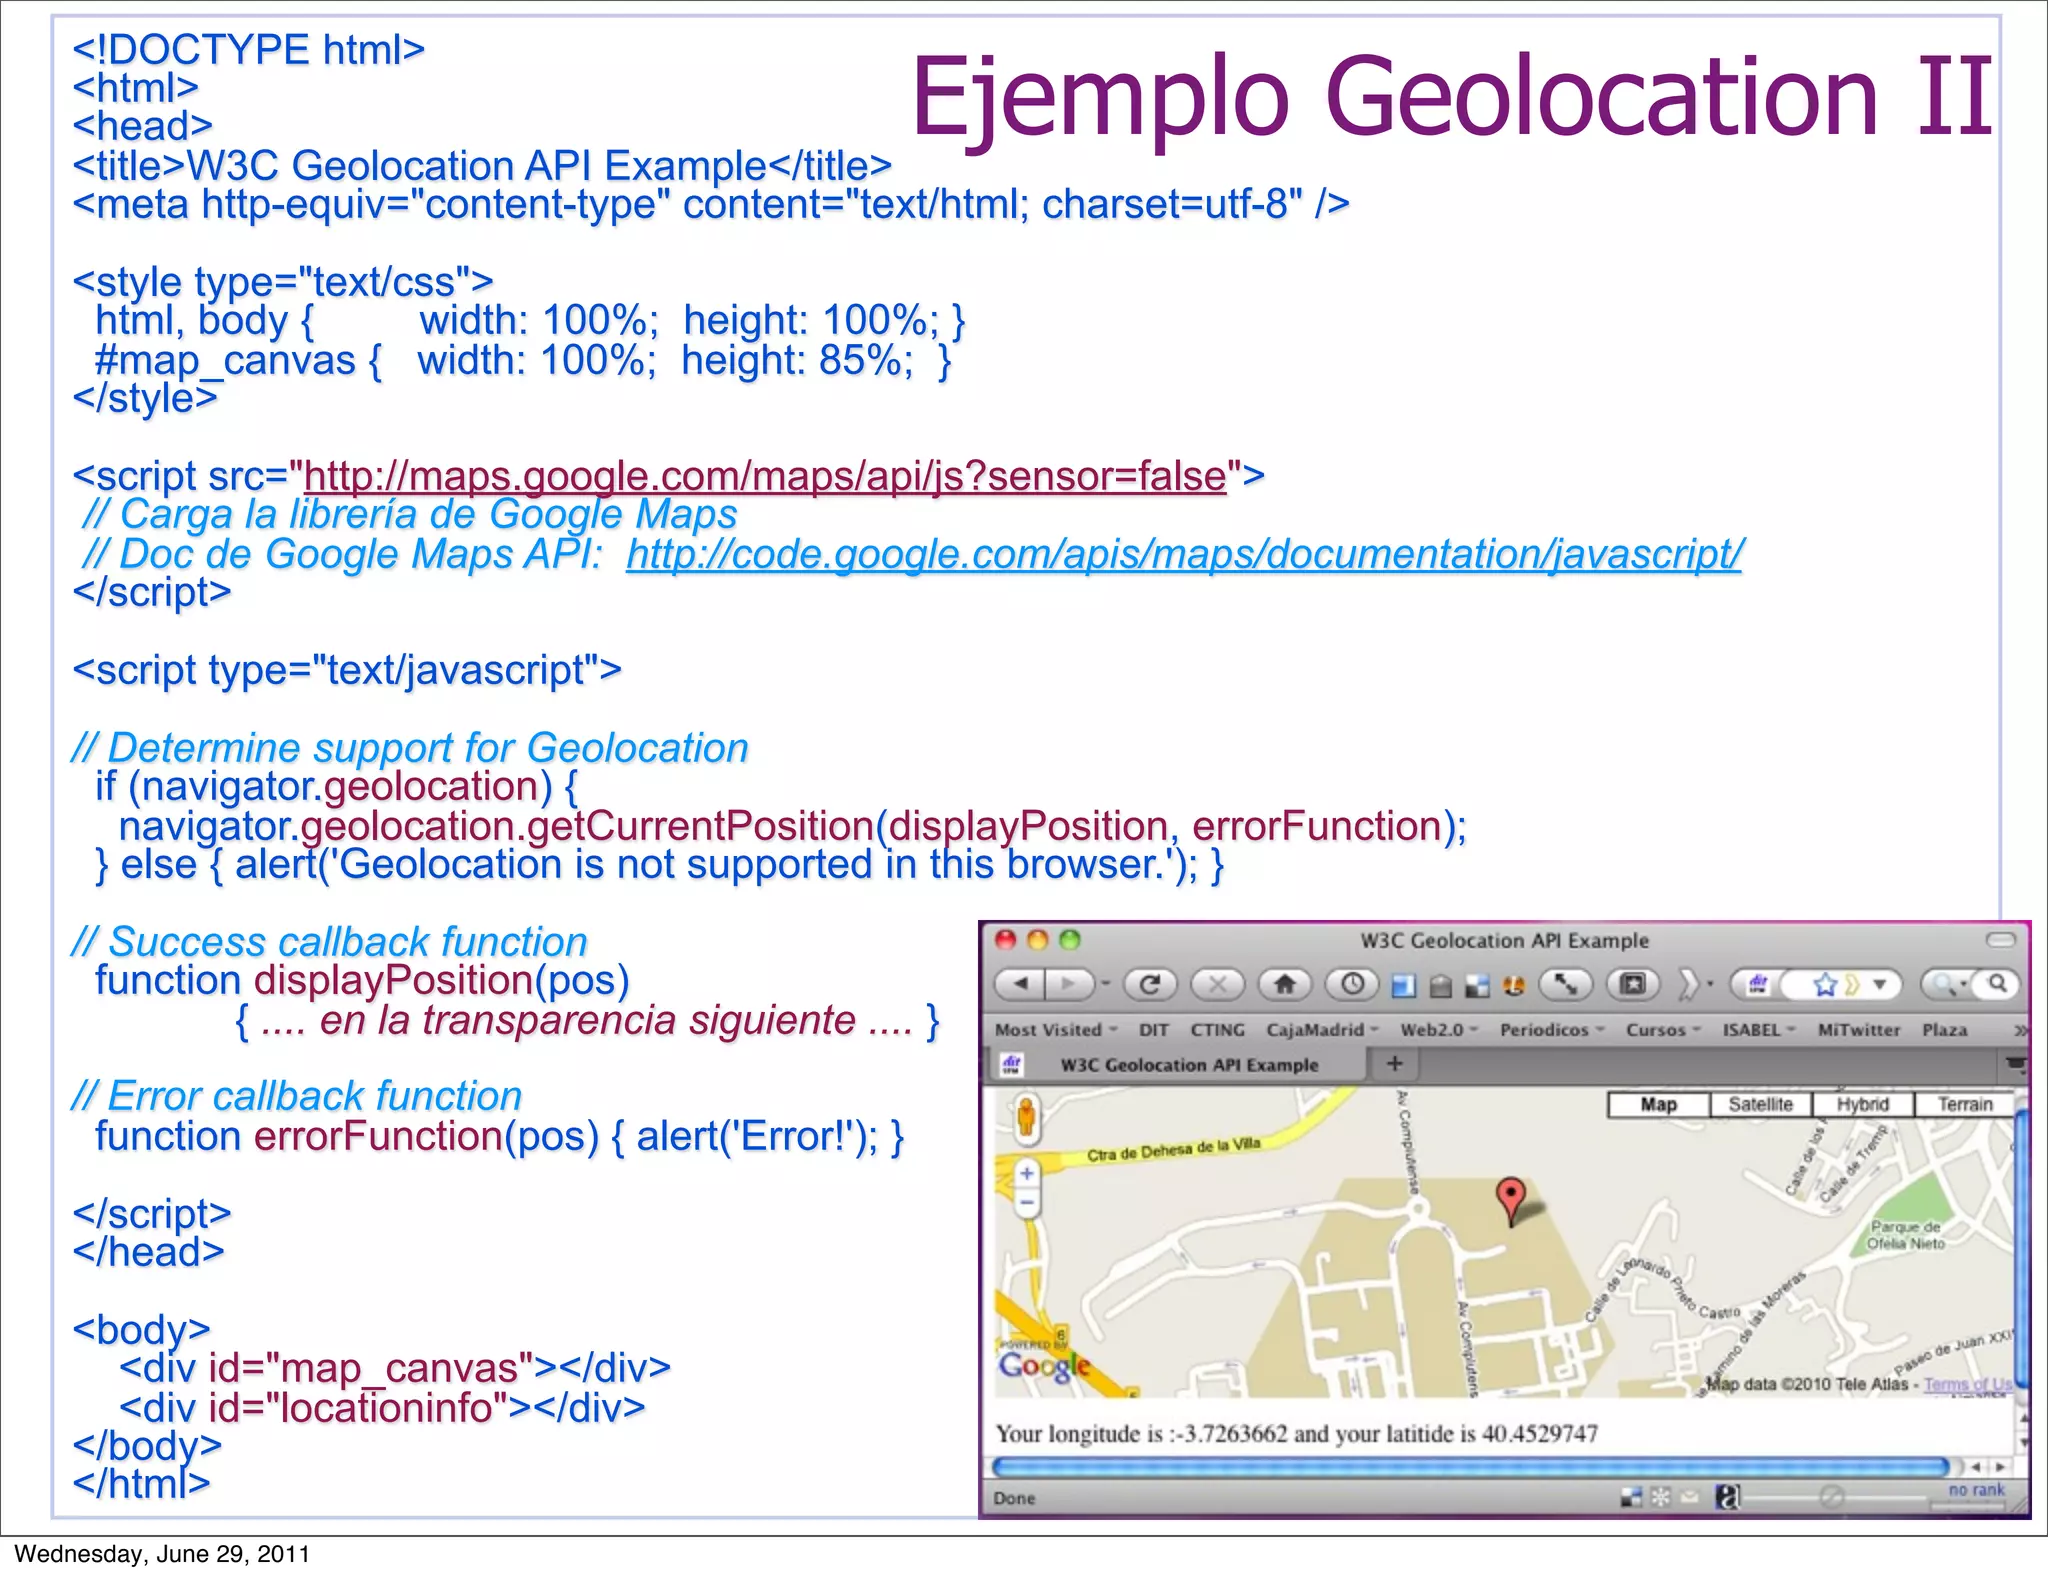Image resolution: width=2048 pixels, height=1576 pixels.
Task: Click the longitude and latitude text line
Action: 1297,1434
